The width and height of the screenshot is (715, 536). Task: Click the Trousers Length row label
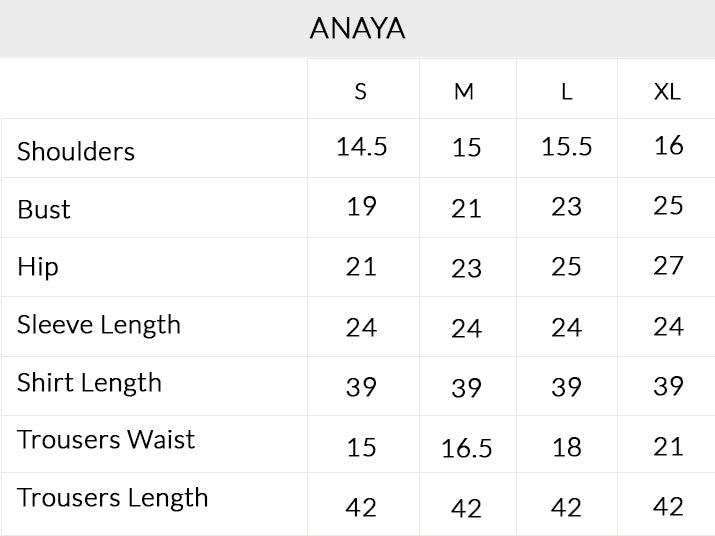click(113, 498)
